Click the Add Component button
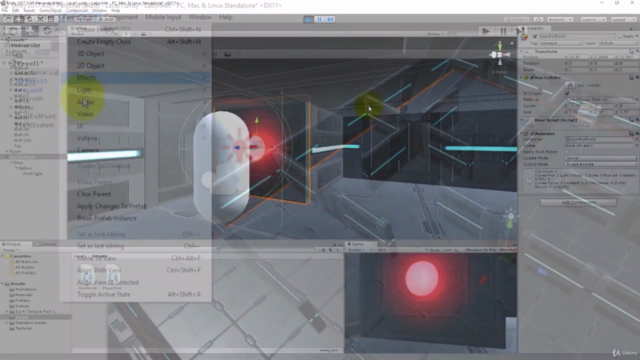This screenshot has width=640, height=360. (578, 202)
